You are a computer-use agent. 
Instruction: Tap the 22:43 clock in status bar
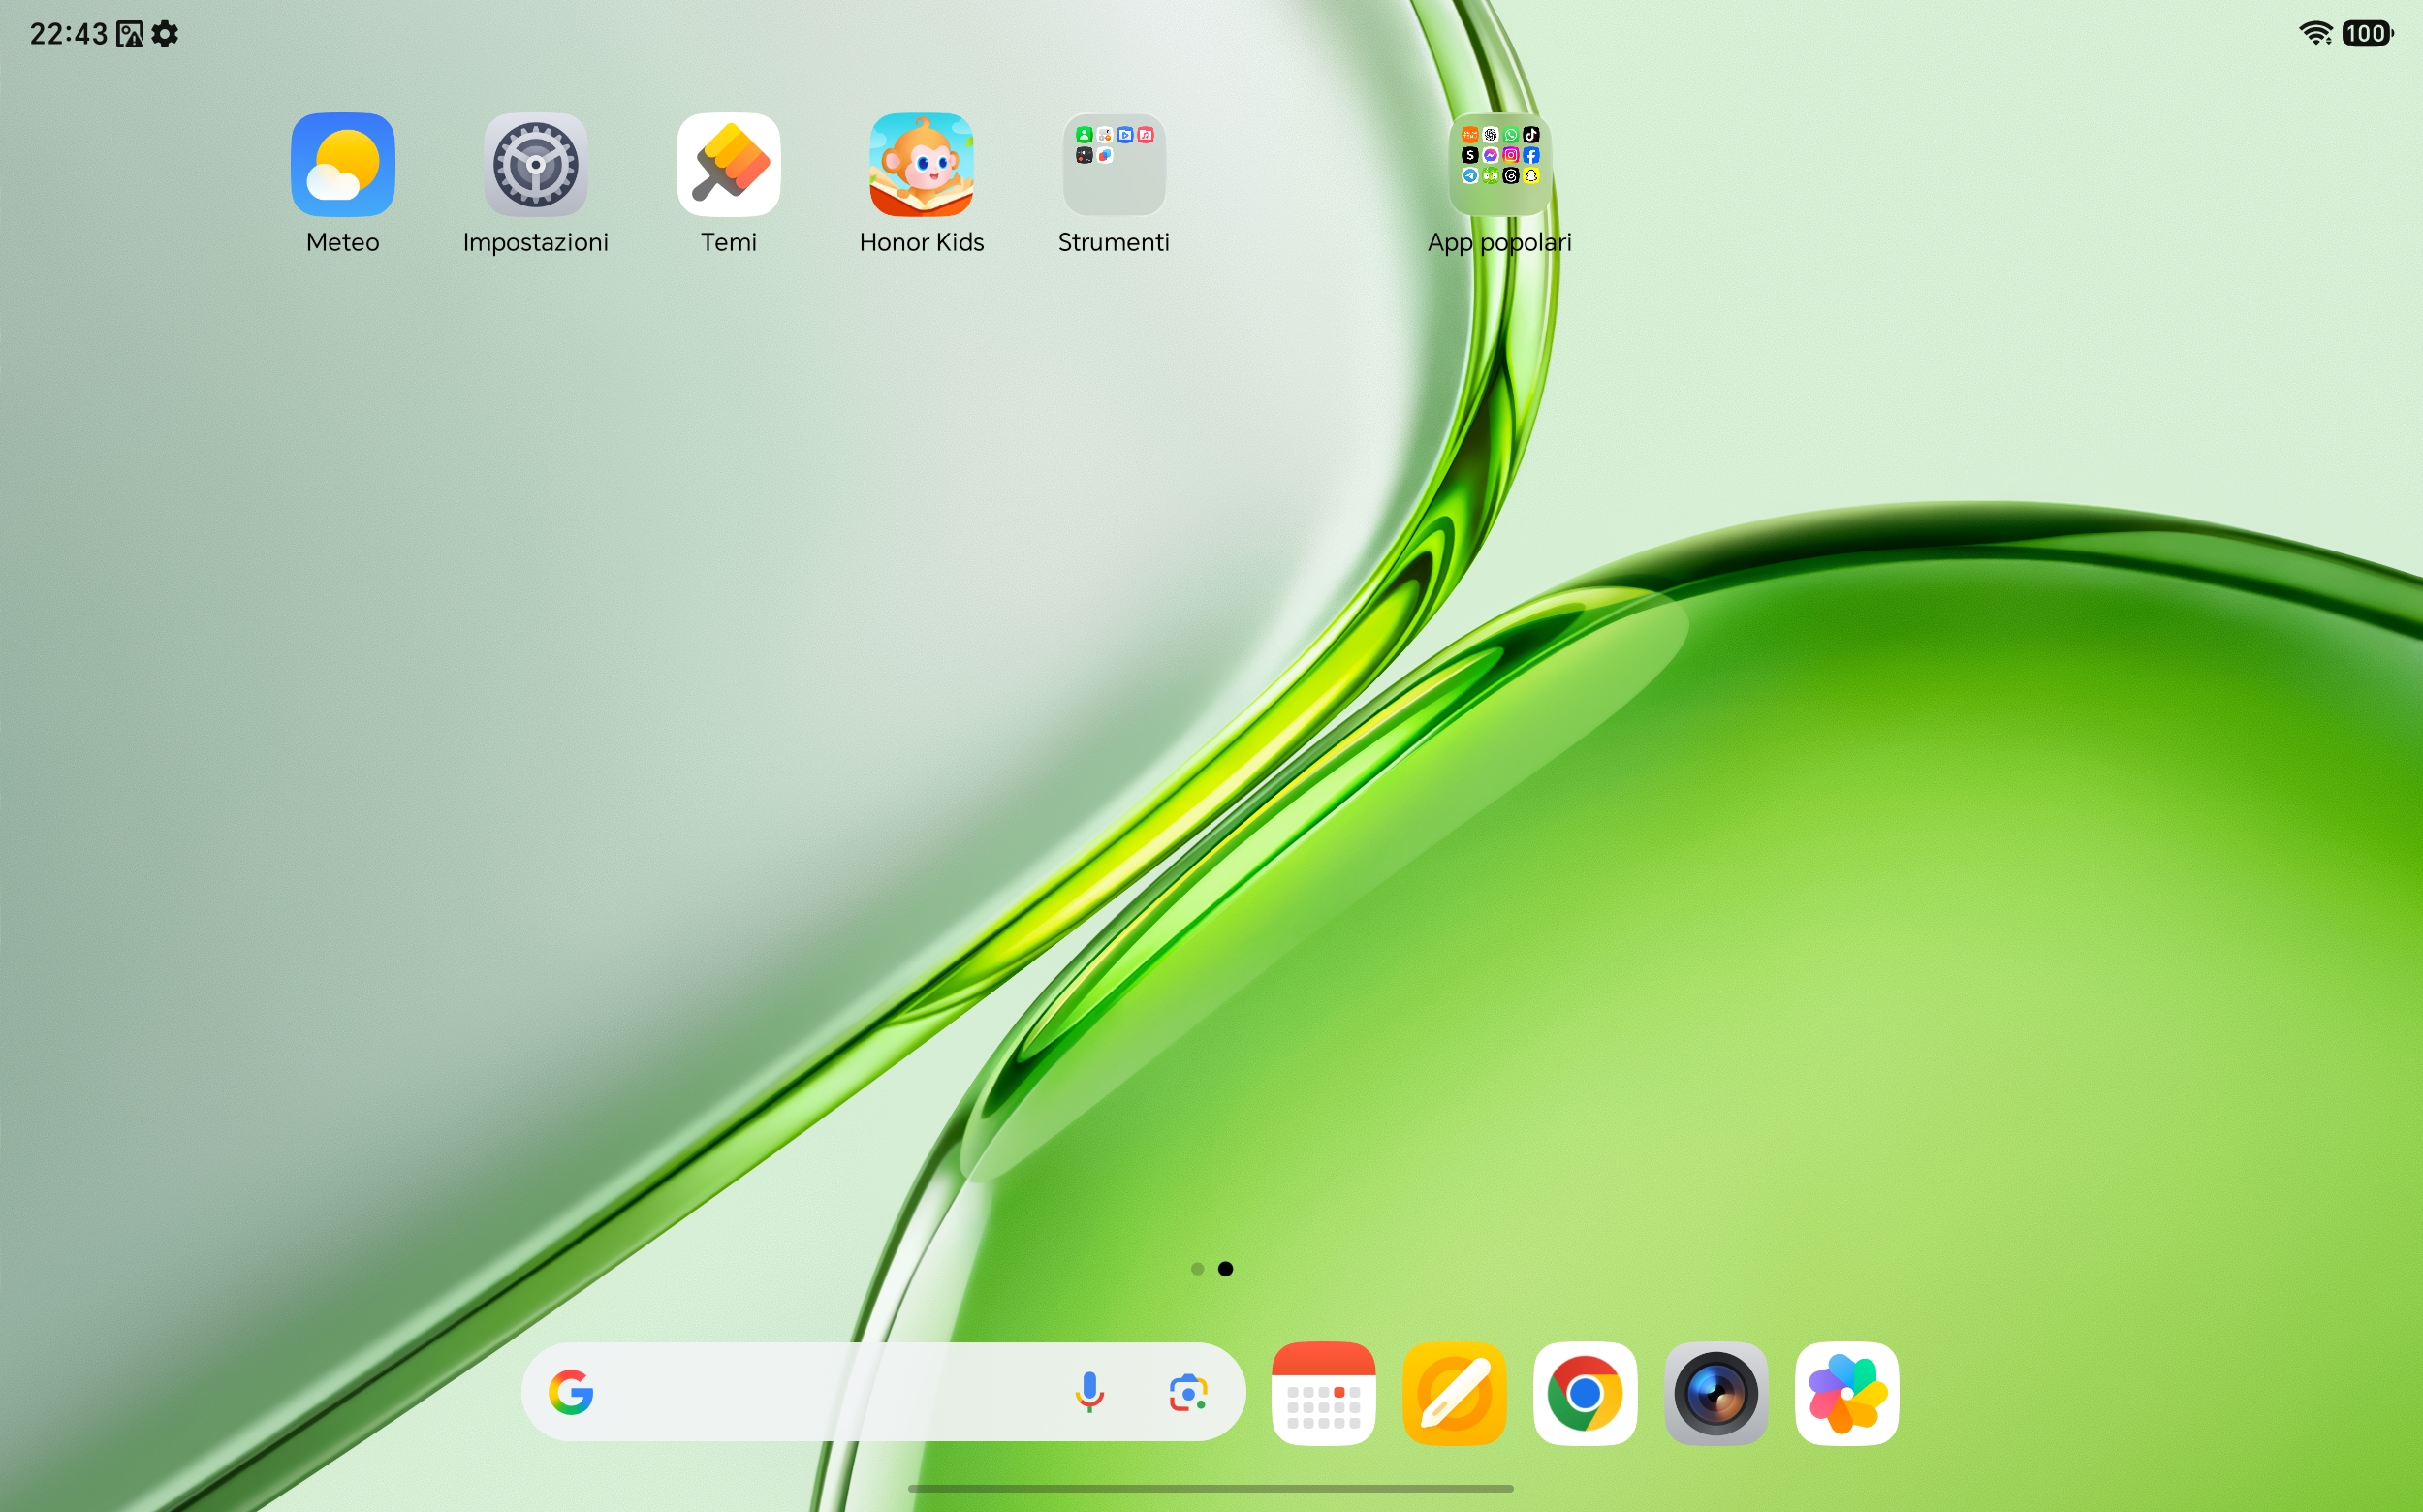click(68, 34)
